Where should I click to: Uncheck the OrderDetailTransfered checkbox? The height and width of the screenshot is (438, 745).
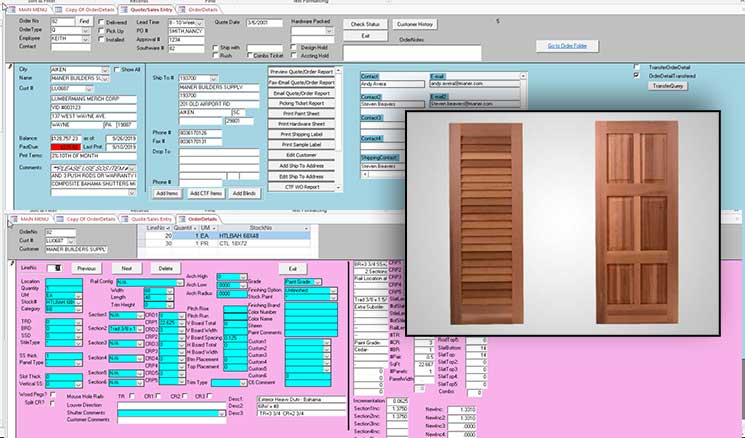637,76
